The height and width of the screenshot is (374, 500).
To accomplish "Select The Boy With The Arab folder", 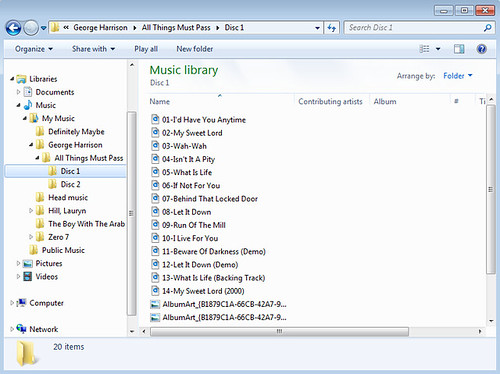I will click(x=86, y=224).
